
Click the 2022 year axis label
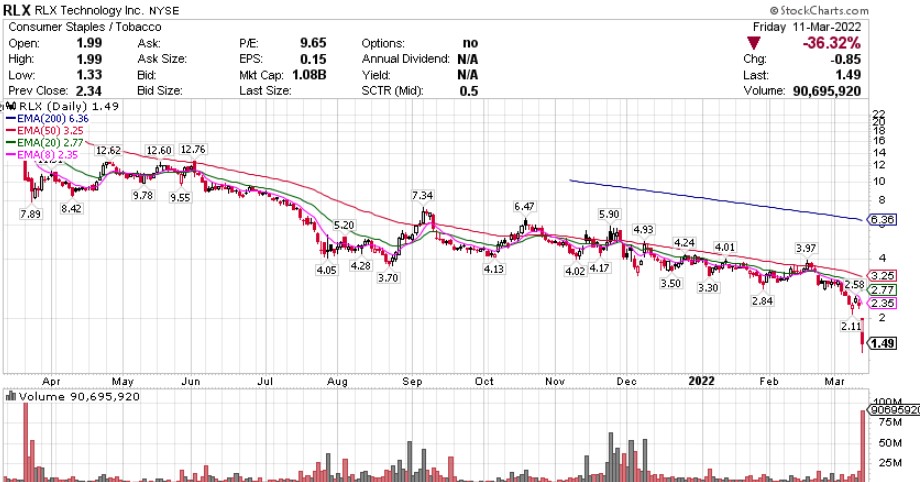point(701,381)
